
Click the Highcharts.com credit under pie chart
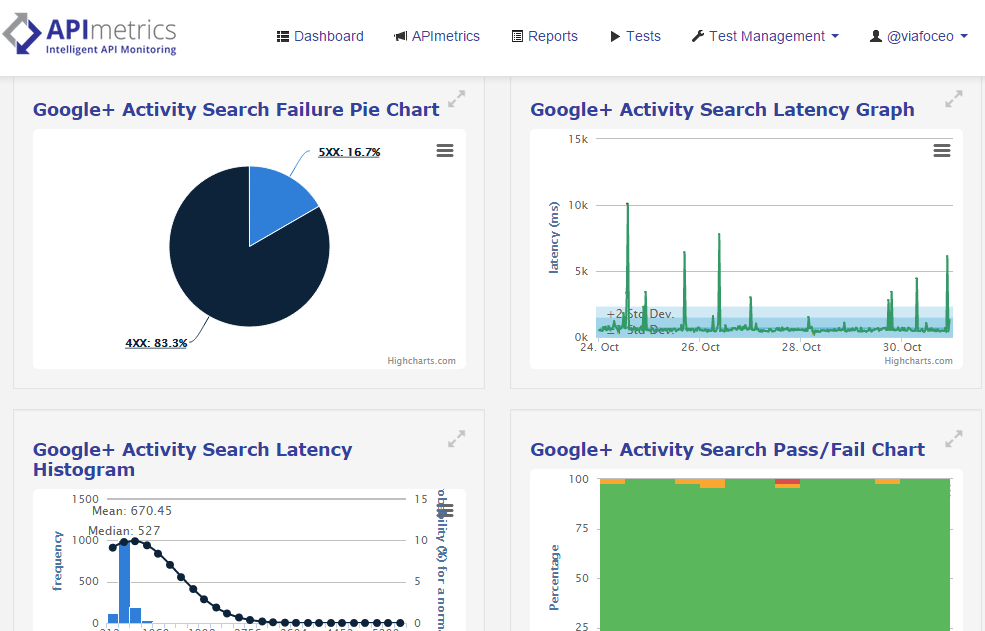[421, 361]
